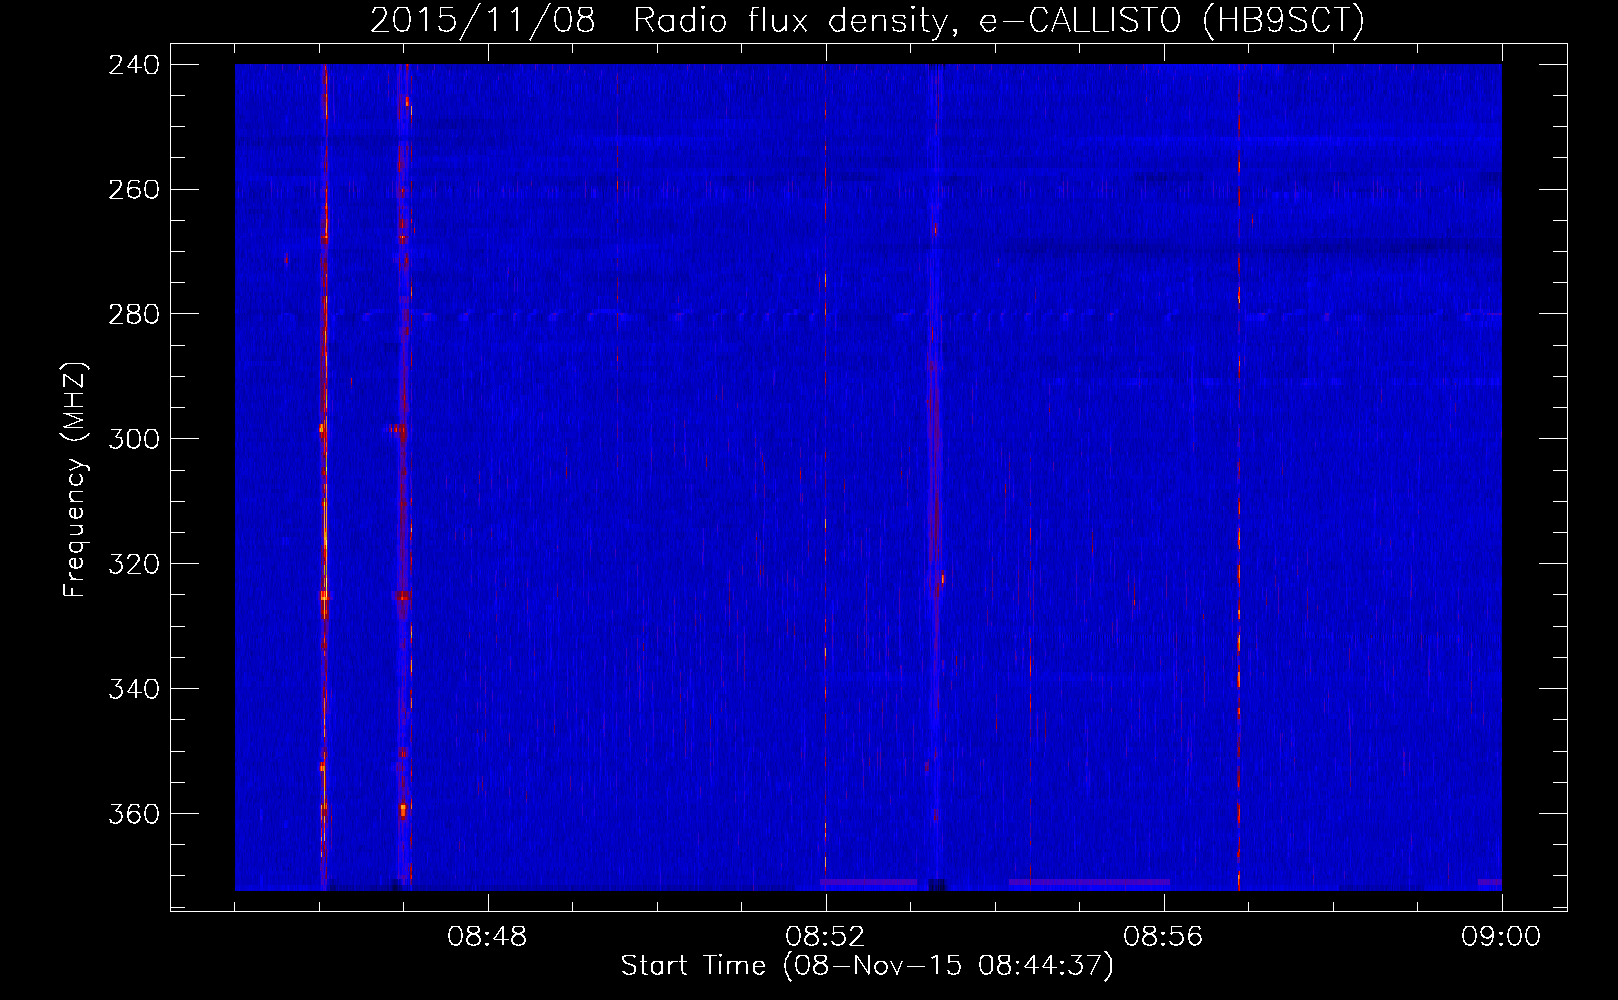Click the 'Frequency (MHZ)' axis label
Image resolution: width=1618 pixels, height=1000 pixels.
tap(76, 480)
